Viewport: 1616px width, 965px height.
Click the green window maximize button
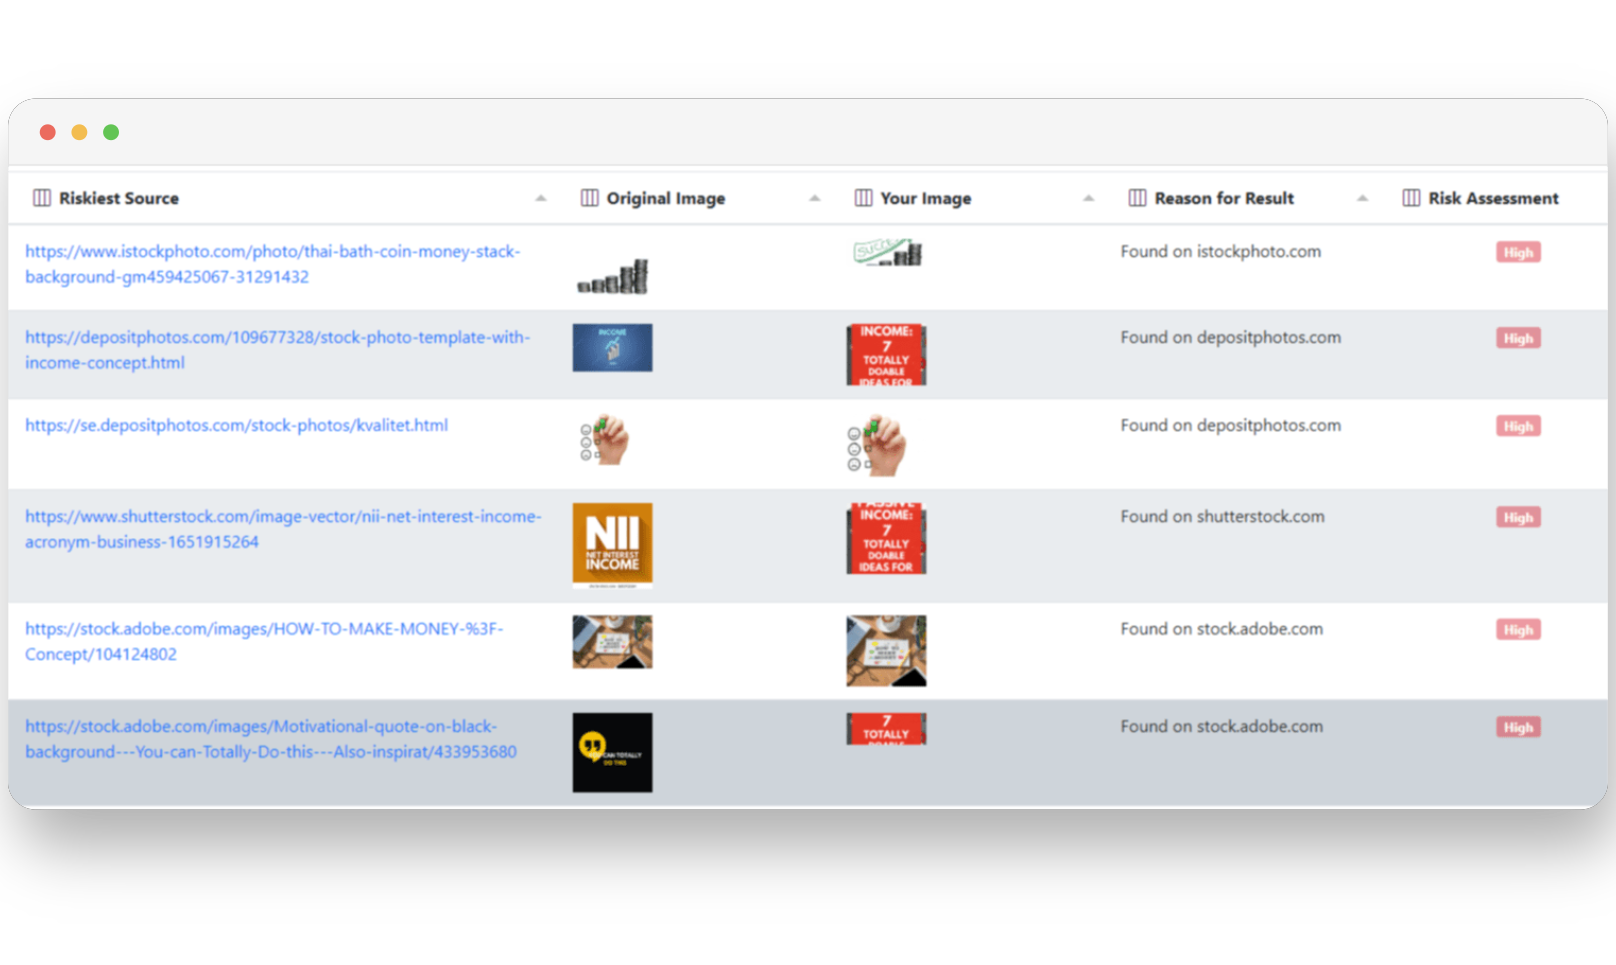(x=111, y=132)
